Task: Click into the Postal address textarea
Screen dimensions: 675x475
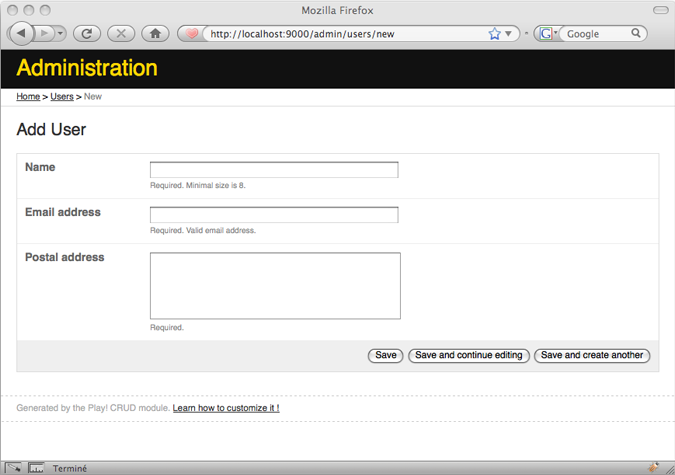Action: (x=275, y=286)
